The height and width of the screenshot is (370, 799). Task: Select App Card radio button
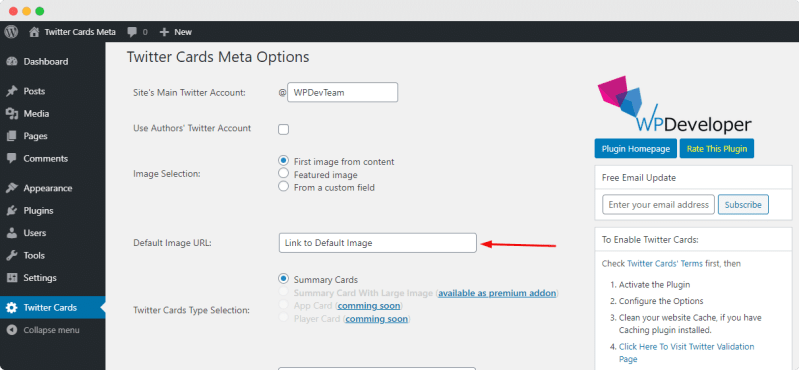[283, 305]
